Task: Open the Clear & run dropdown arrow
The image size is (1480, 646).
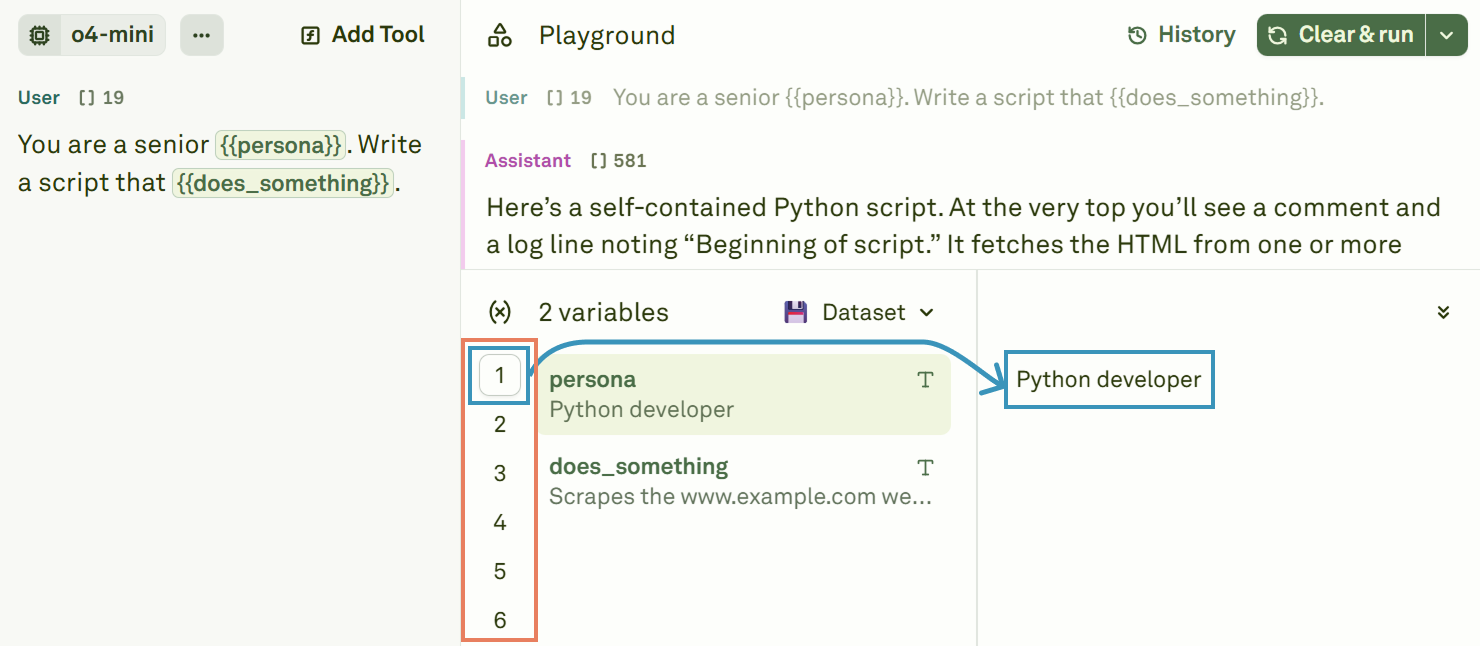Action: pos(1446,34)
